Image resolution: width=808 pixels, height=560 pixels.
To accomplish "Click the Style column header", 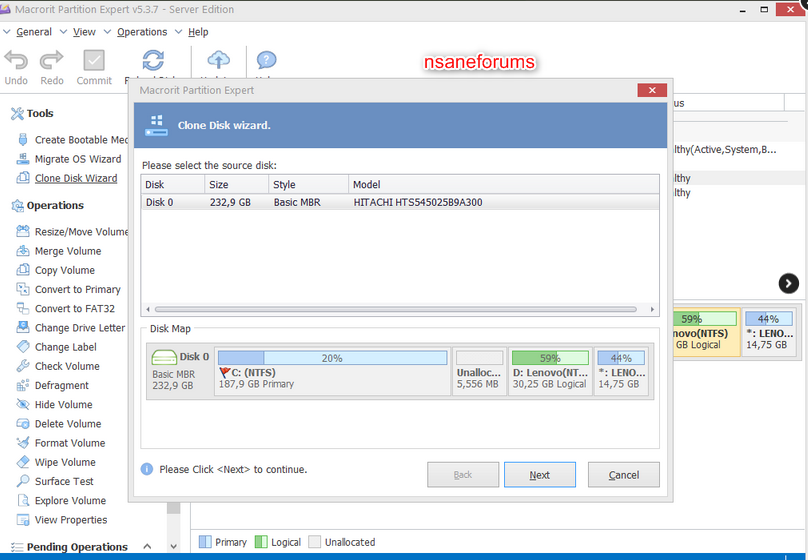I will click(309, 184).
